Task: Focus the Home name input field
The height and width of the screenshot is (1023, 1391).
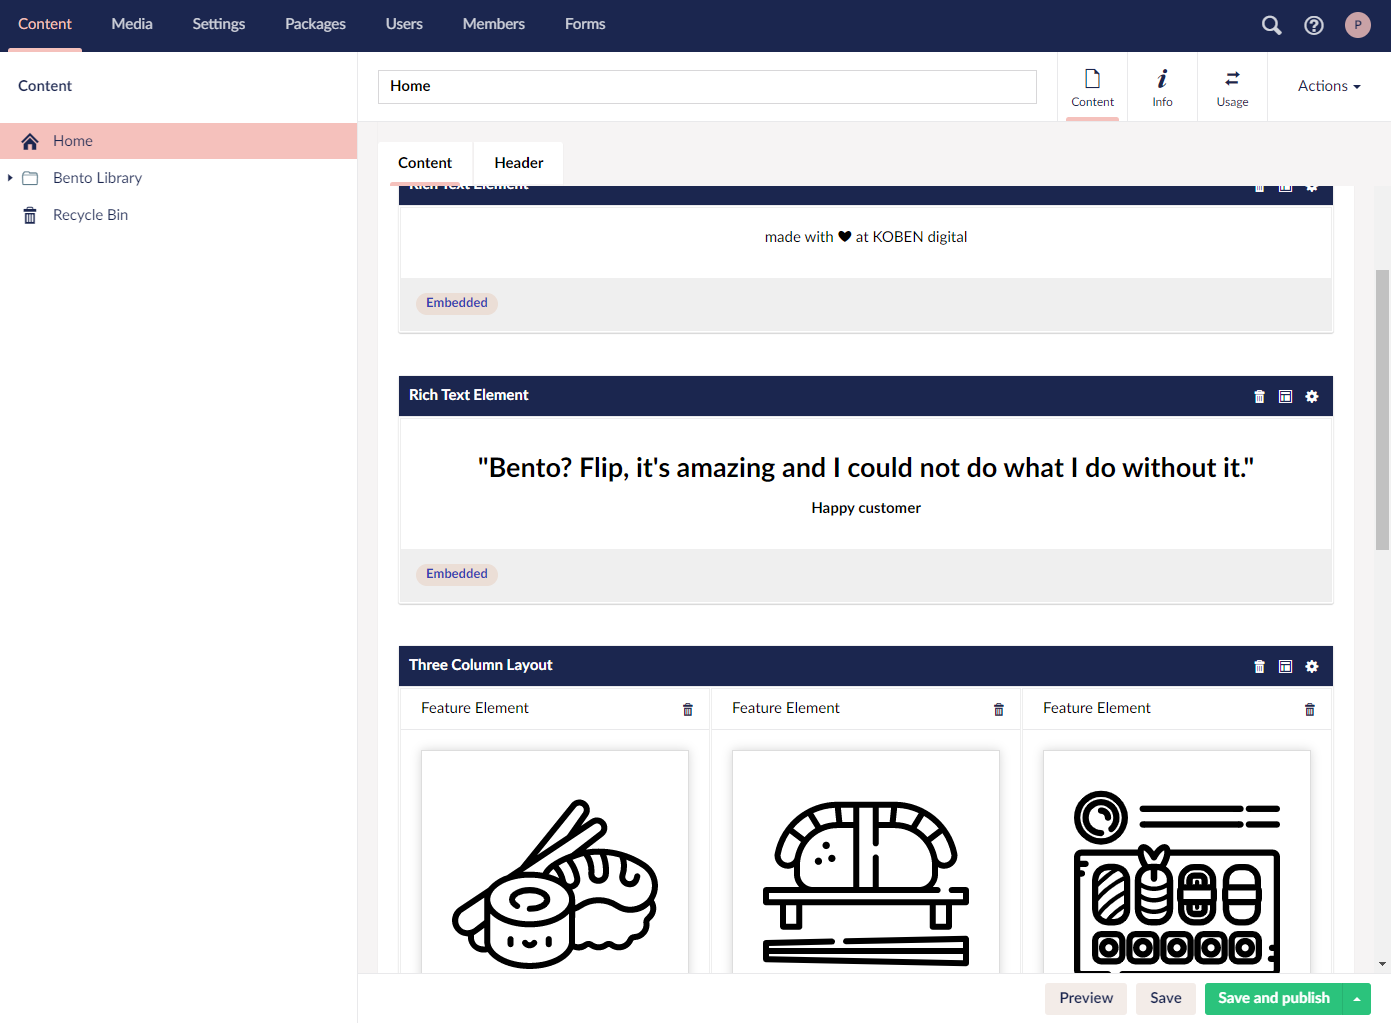Action: (707, 86)
